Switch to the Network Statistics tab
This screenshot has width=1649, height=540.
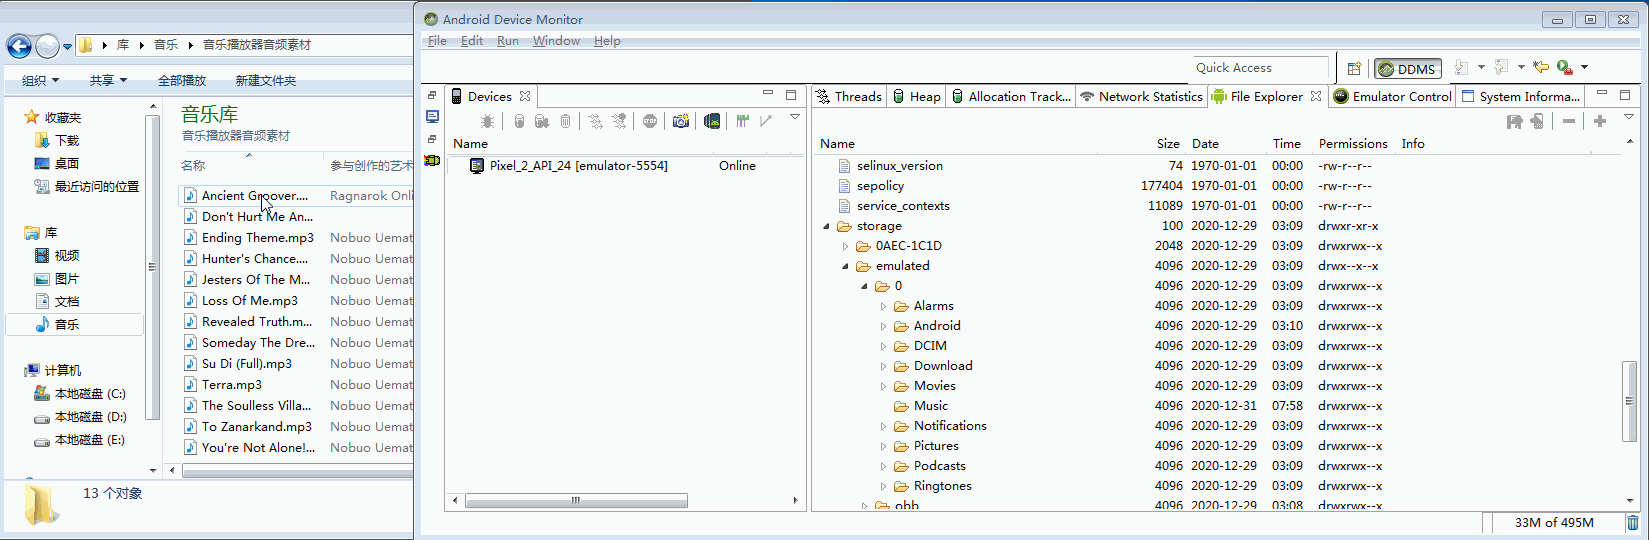pyautogui.click(x=1141, y=96)
